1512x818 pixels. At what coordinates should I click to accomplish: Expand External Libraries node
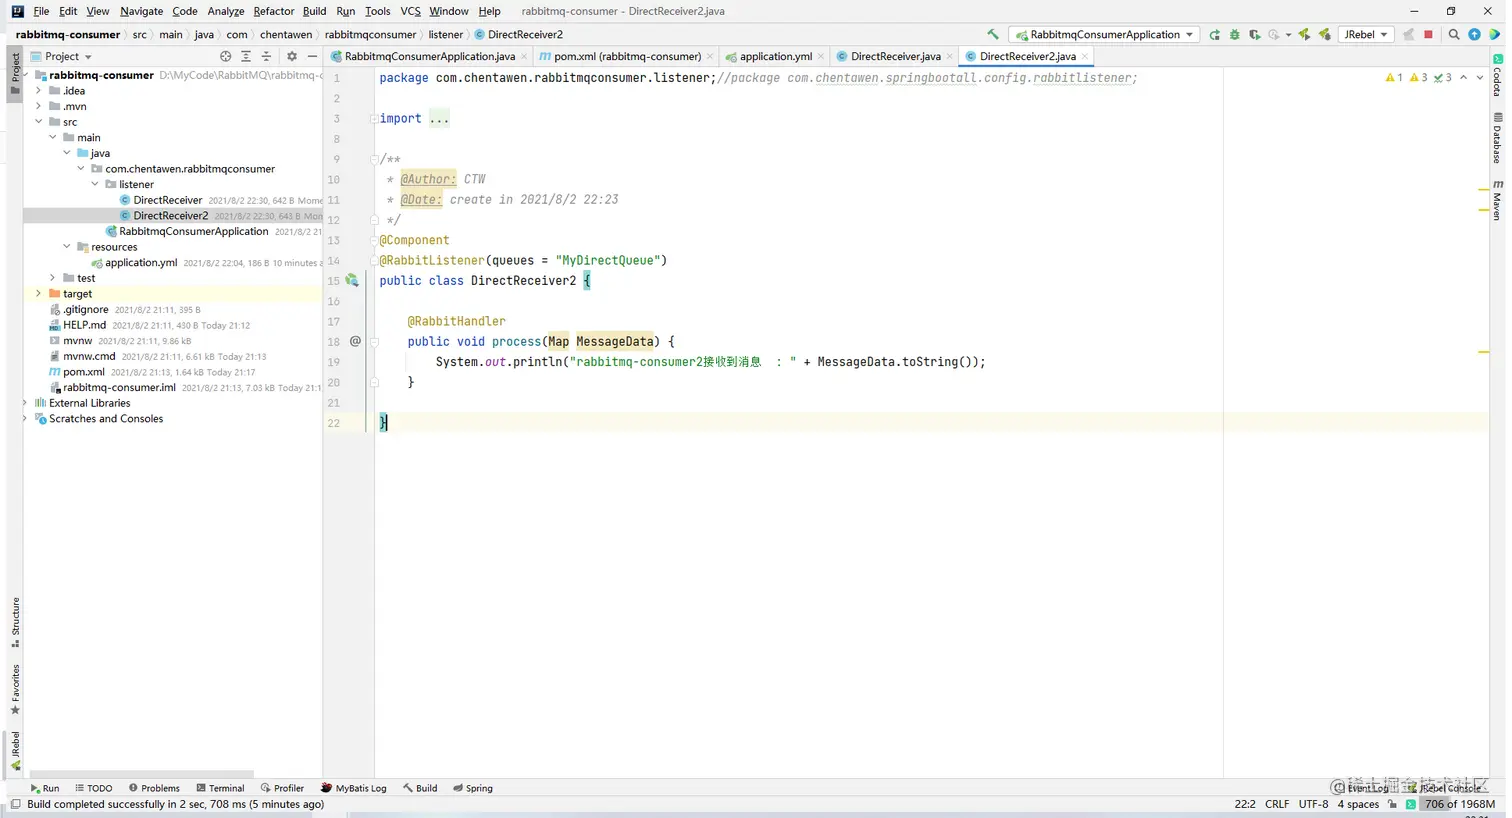pos(24,403)
